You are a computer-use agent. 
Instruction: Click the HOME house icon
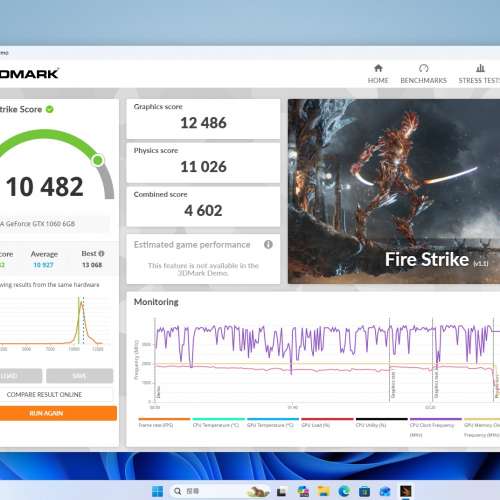pos(378,68)
